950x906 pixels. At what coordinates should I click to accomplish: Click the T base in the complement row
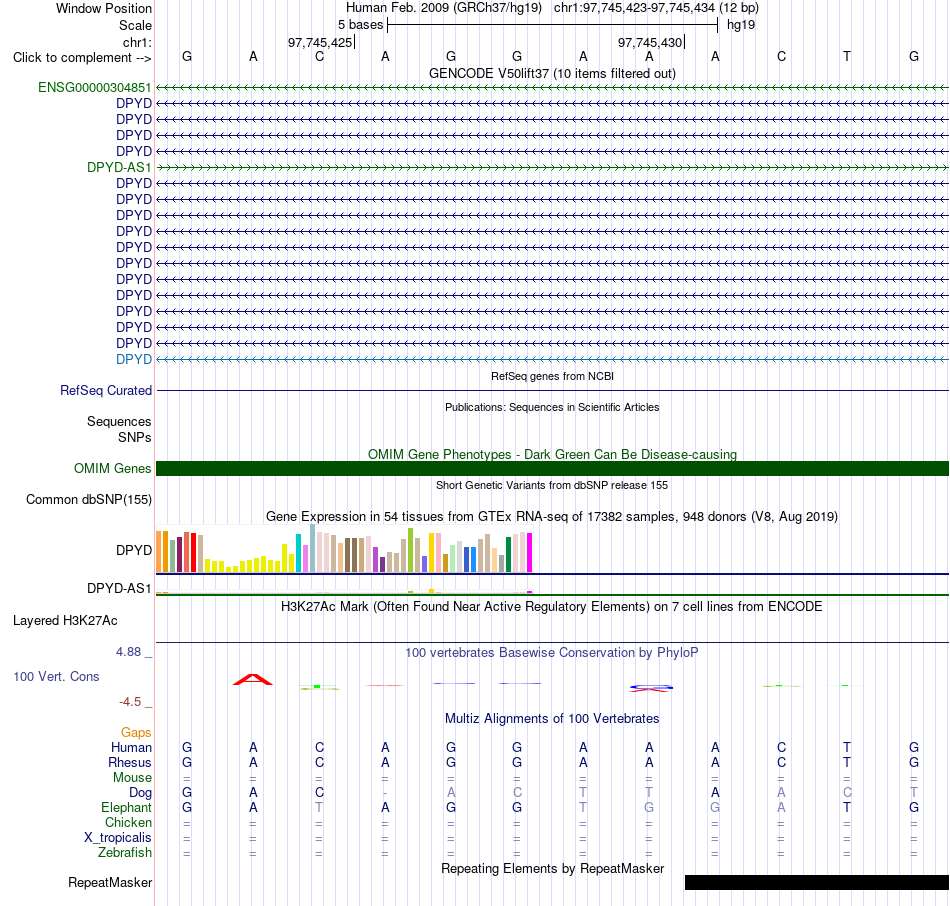coord(847,56)
